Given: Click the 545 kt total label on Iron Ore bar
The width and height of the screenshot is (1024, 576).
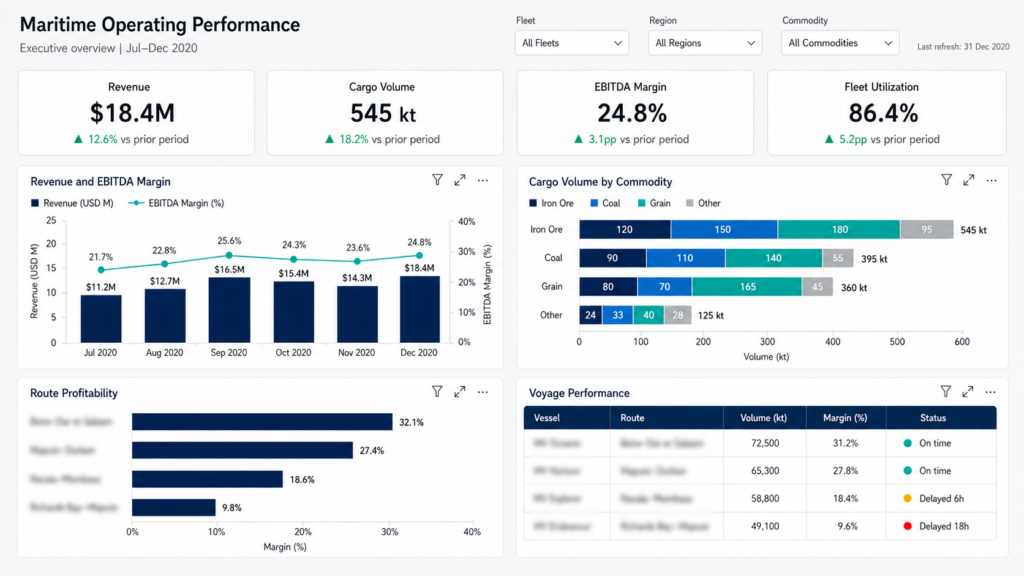Looking at the screenshot, I should tap(973, 230).
